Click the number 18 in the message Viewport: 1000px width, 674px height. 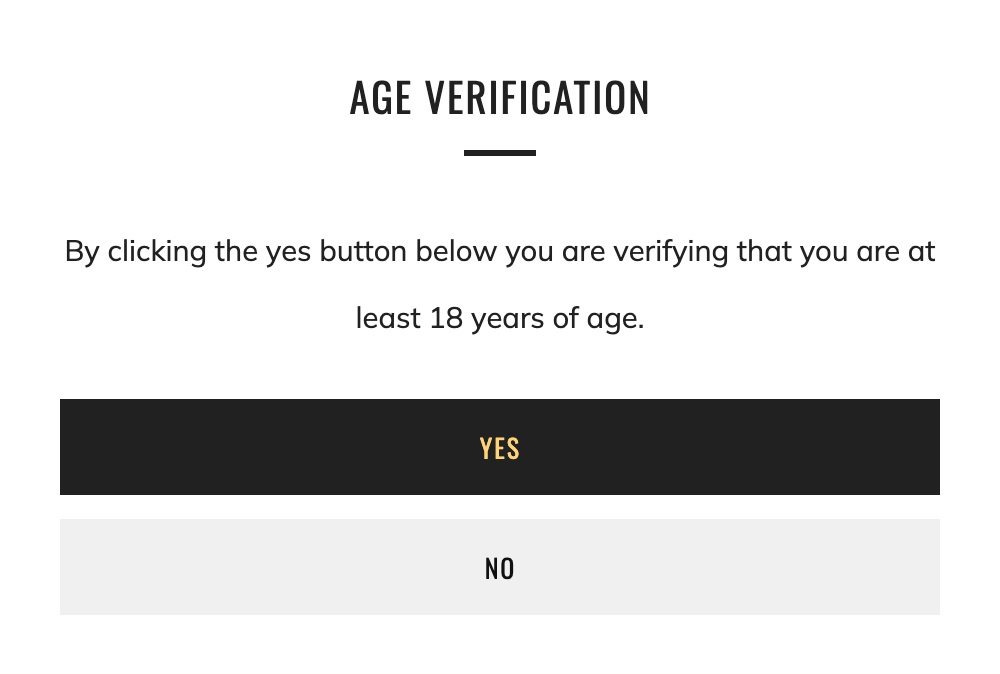[446, 318]
